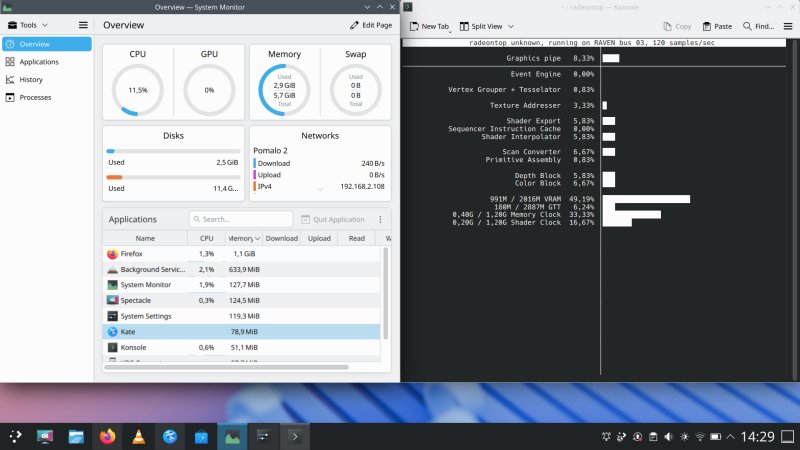Go to the Processes page
The image size is (800, 450).
[35, 97]
